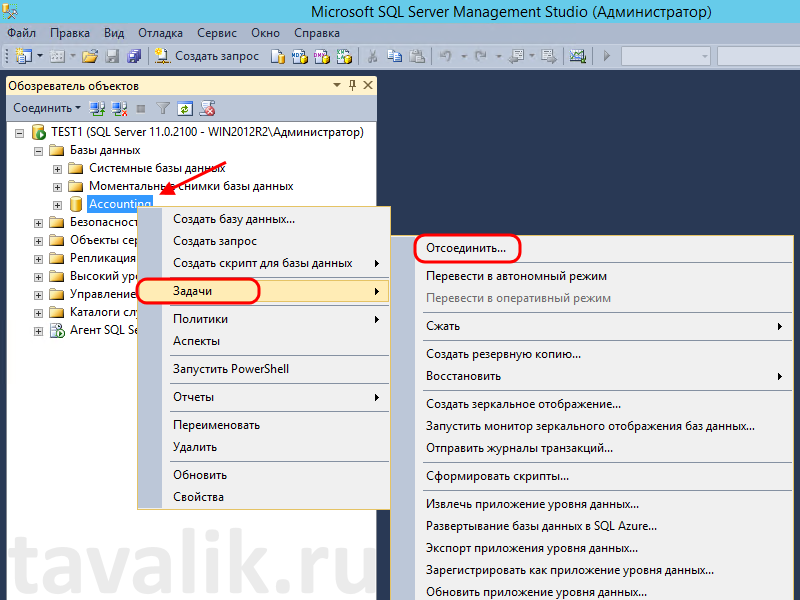Choose Создать зеркальное отображение...
Screen dimensions: 800x600
593,404
